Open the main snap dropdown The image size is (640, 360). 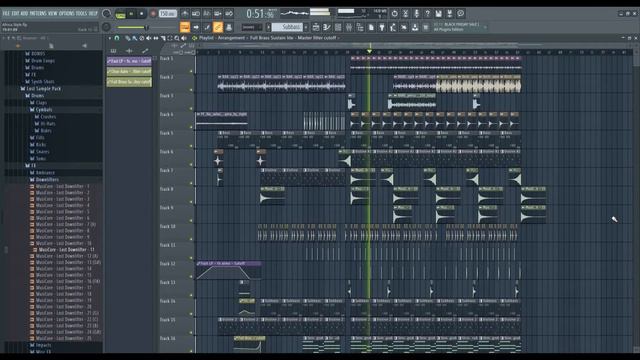[251, 27]
